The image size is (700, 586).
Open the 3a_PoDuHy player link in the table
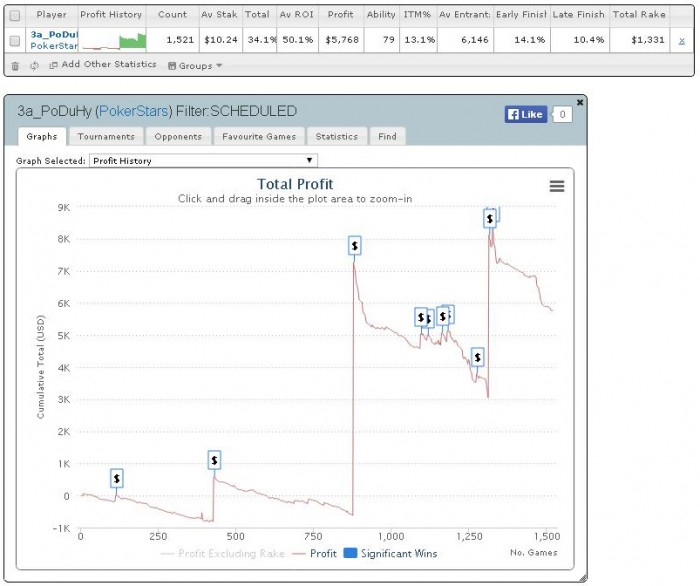pyautogui.click(x=54, y=34)
